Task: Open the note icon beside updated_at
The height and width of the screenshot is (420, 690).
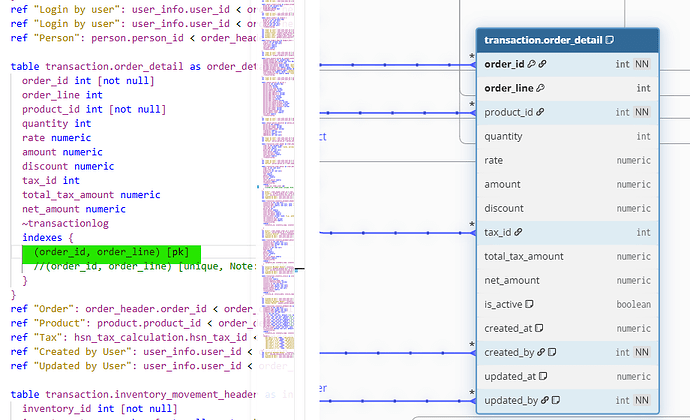Action: [543, 376]
